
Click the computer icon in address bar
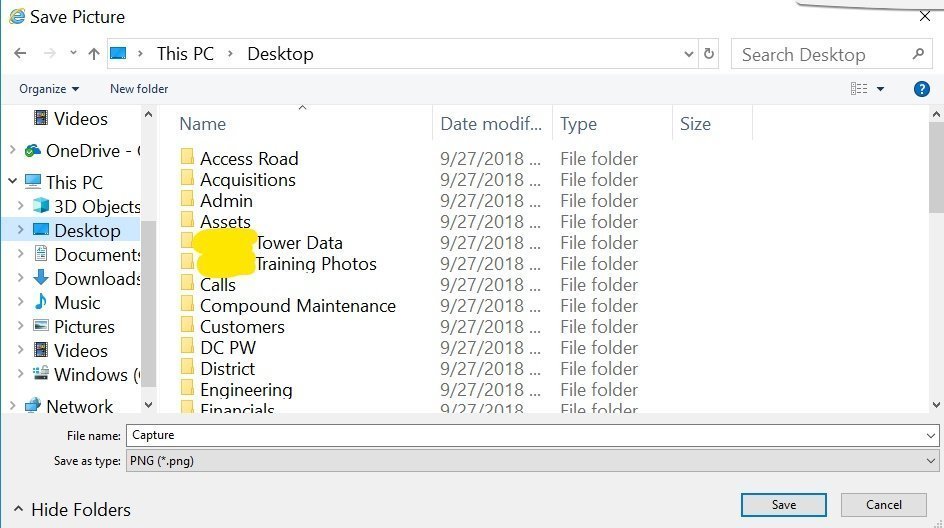pos(118,53)
